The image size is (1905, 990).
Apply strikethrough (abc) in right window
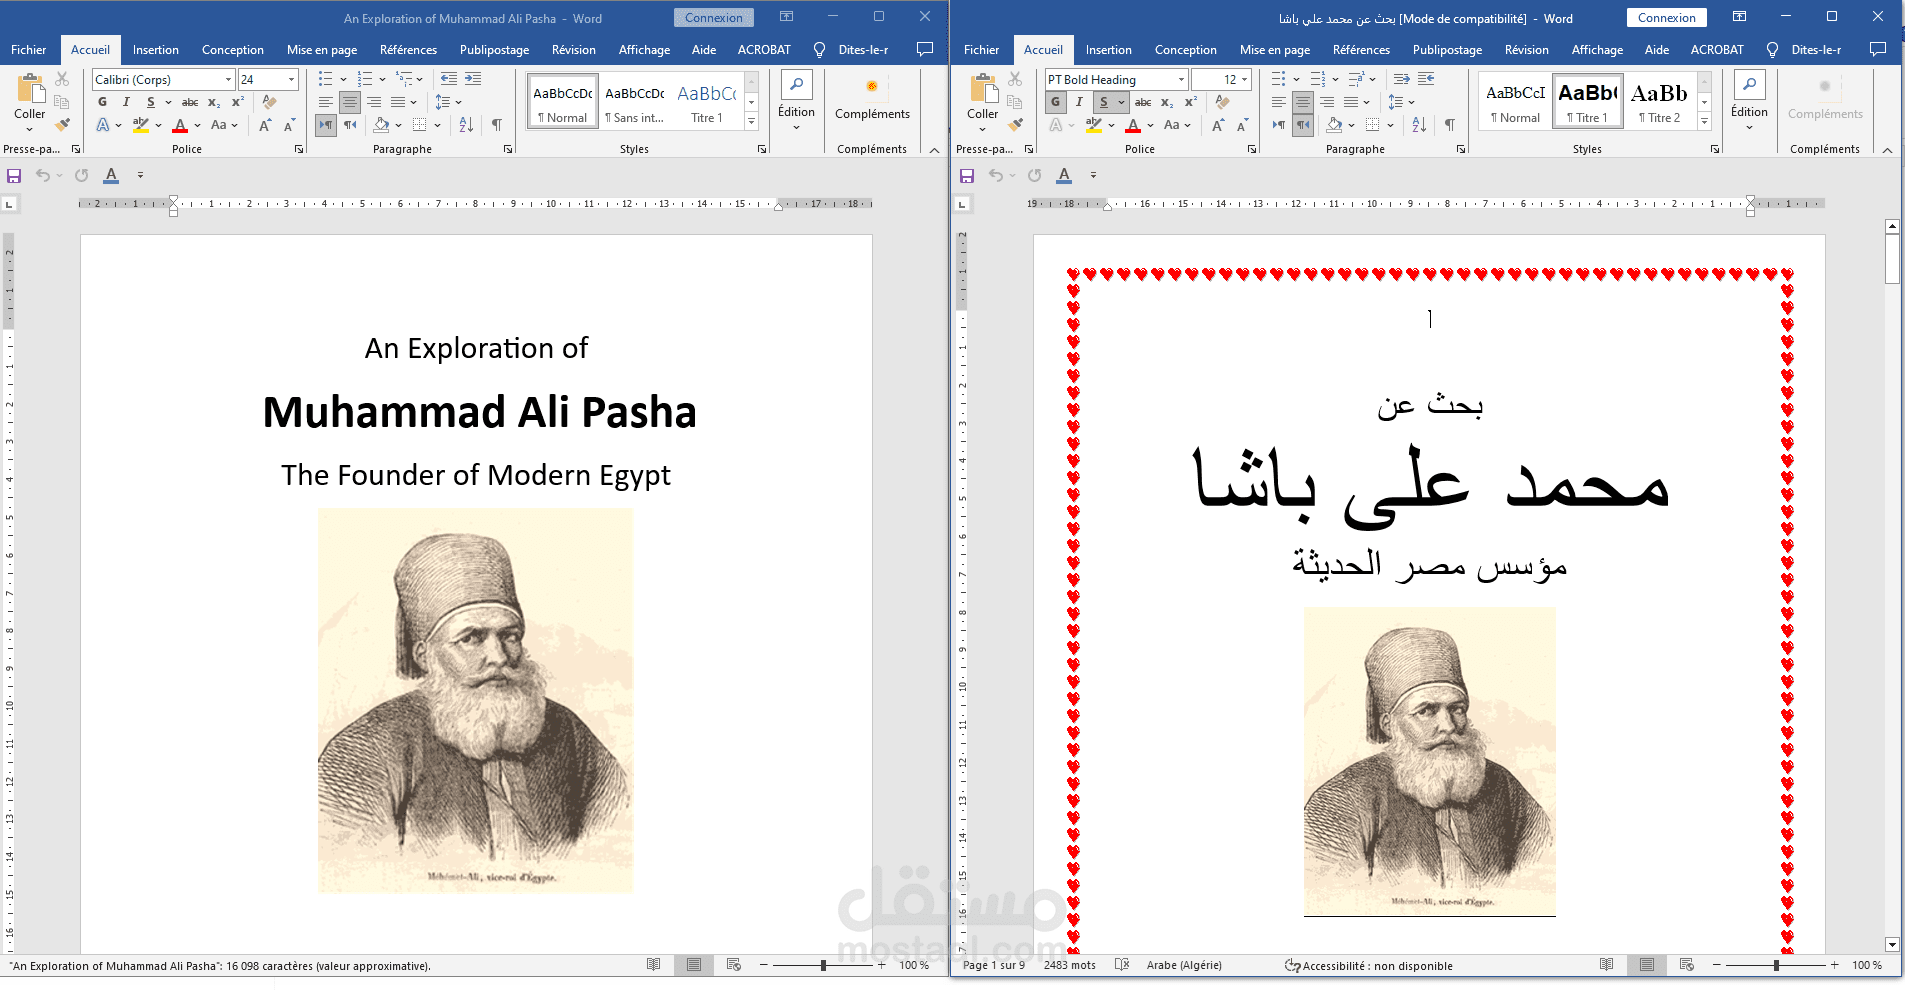point(1143,102)
